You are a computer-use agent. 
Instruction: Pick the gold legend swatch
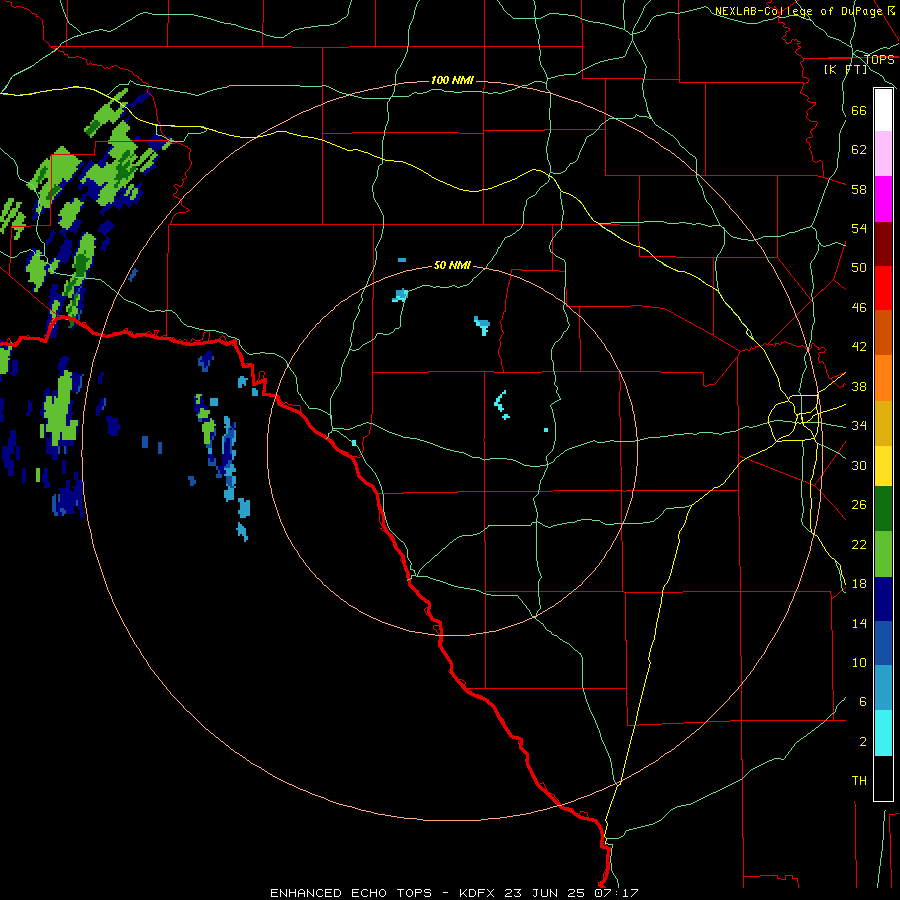pos(883,423)
